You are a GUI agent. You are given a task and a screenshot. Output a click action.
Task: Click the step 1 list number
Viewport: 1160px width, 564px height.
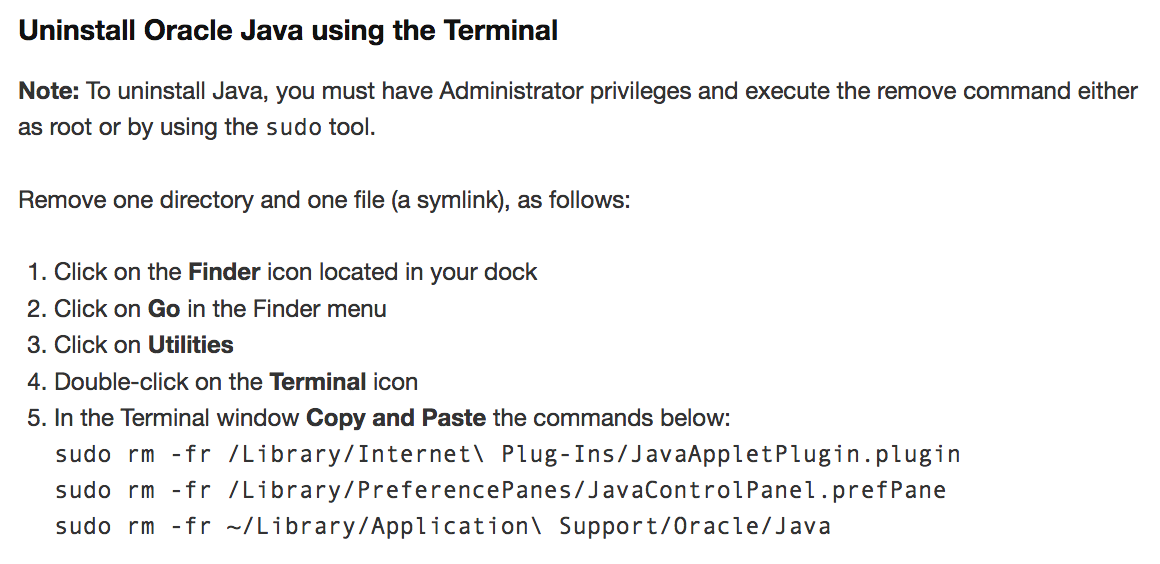pos(37,272)
